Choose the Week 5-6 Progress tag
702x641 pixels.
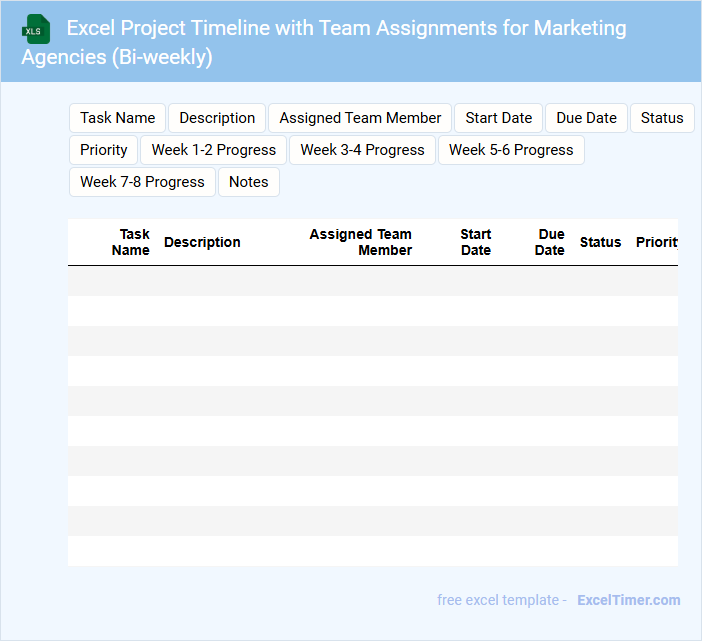(511, 150)
